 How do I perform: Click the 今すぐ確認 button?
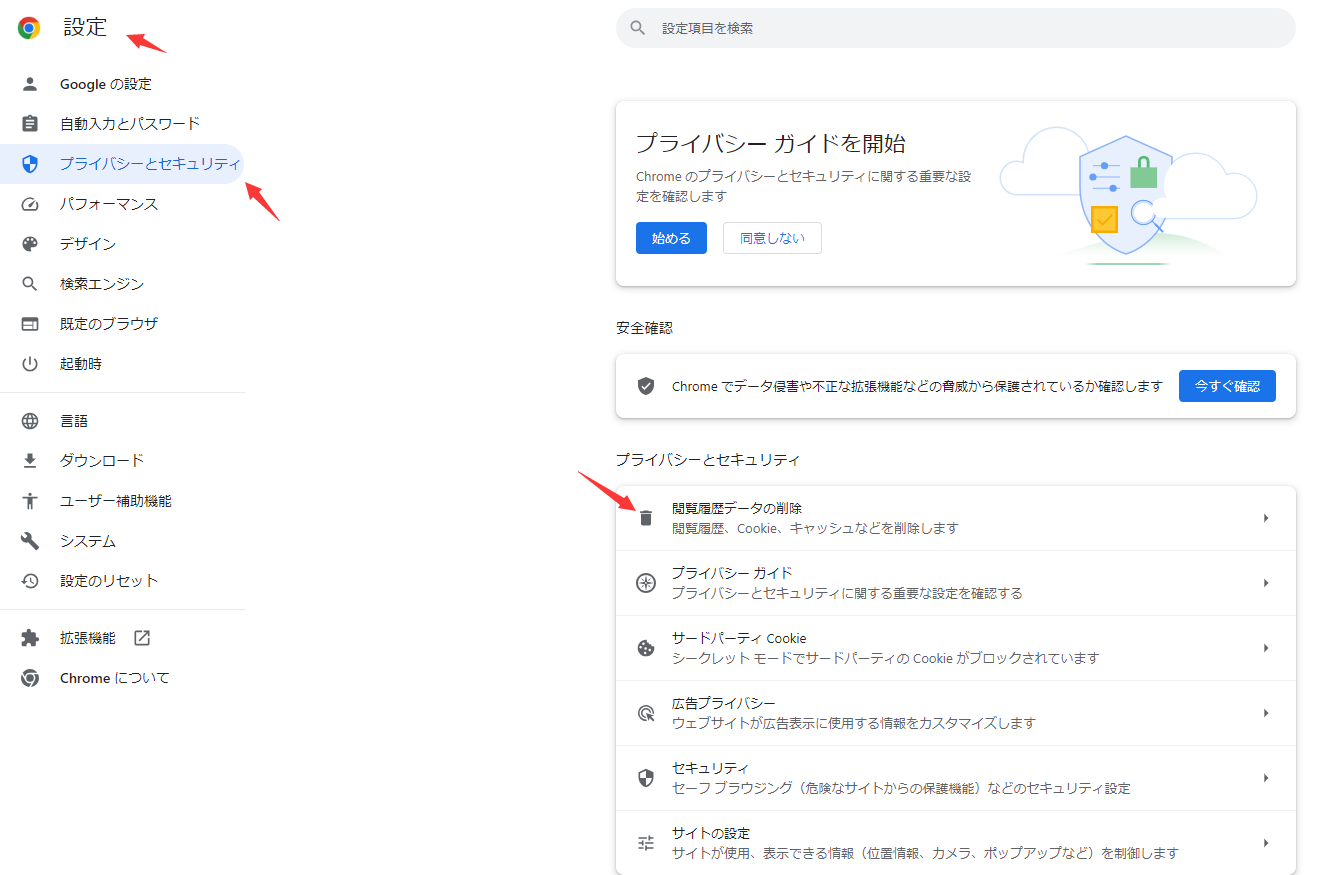click(1227, 386)
